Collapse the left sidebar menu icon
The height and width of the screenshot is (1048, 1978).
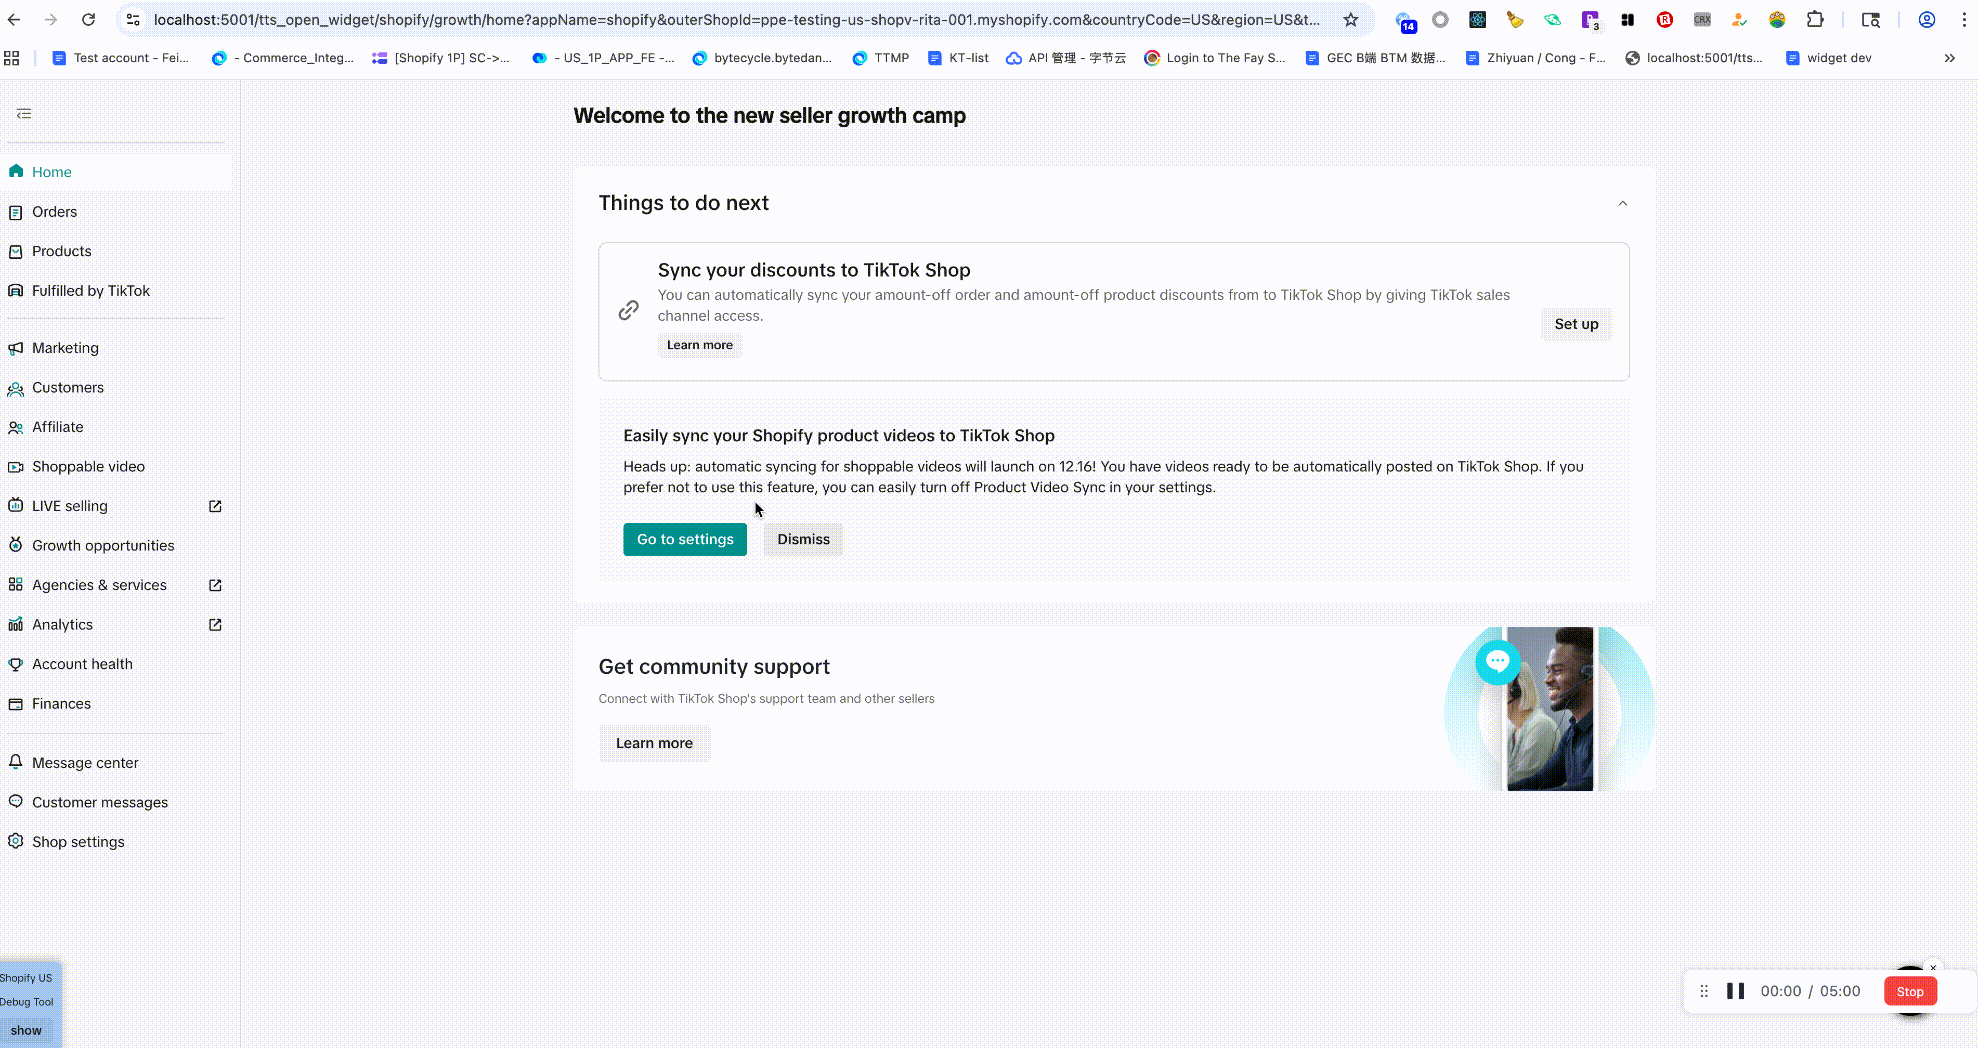[24, 114]
